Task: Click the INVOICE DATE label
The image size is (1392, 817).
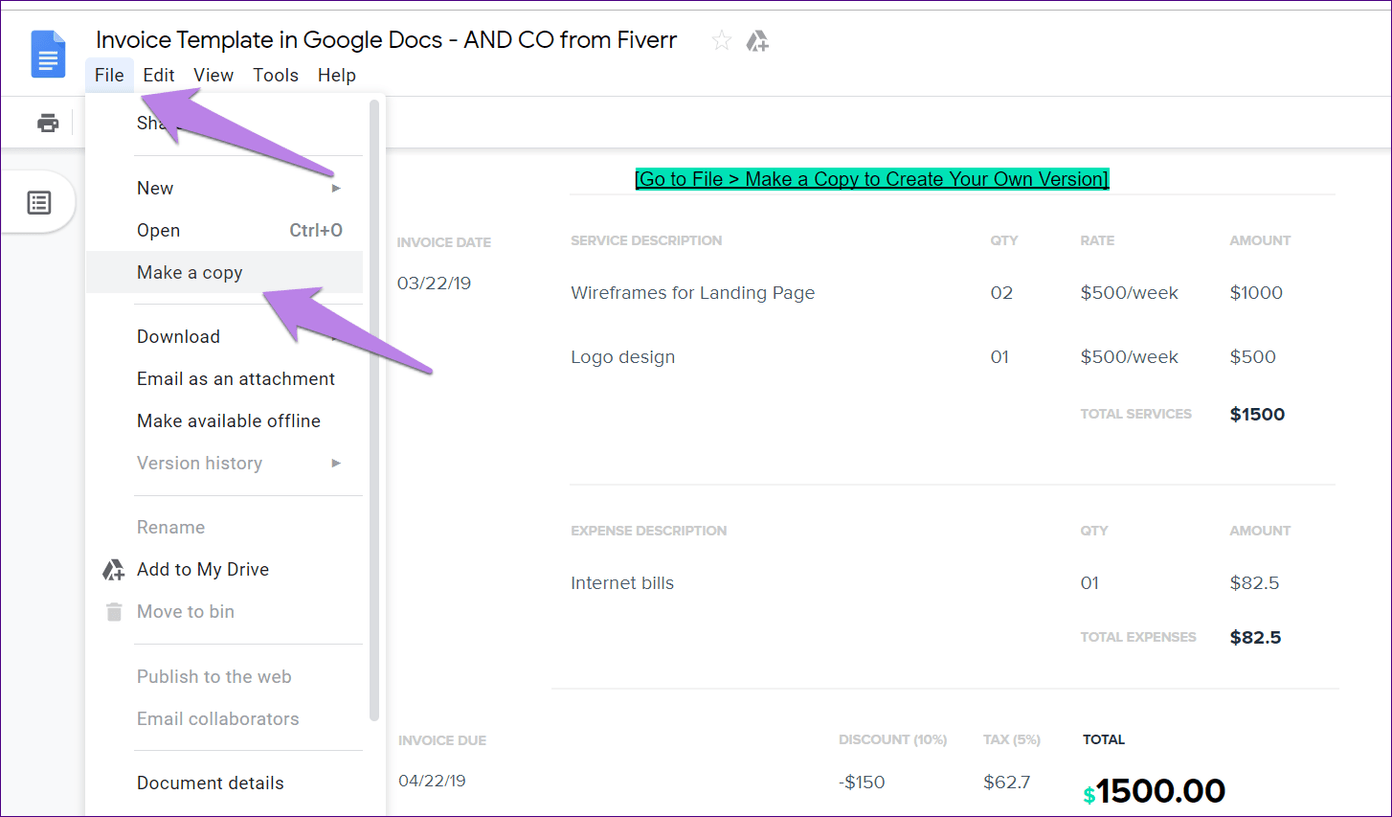Action: point(444,243)
